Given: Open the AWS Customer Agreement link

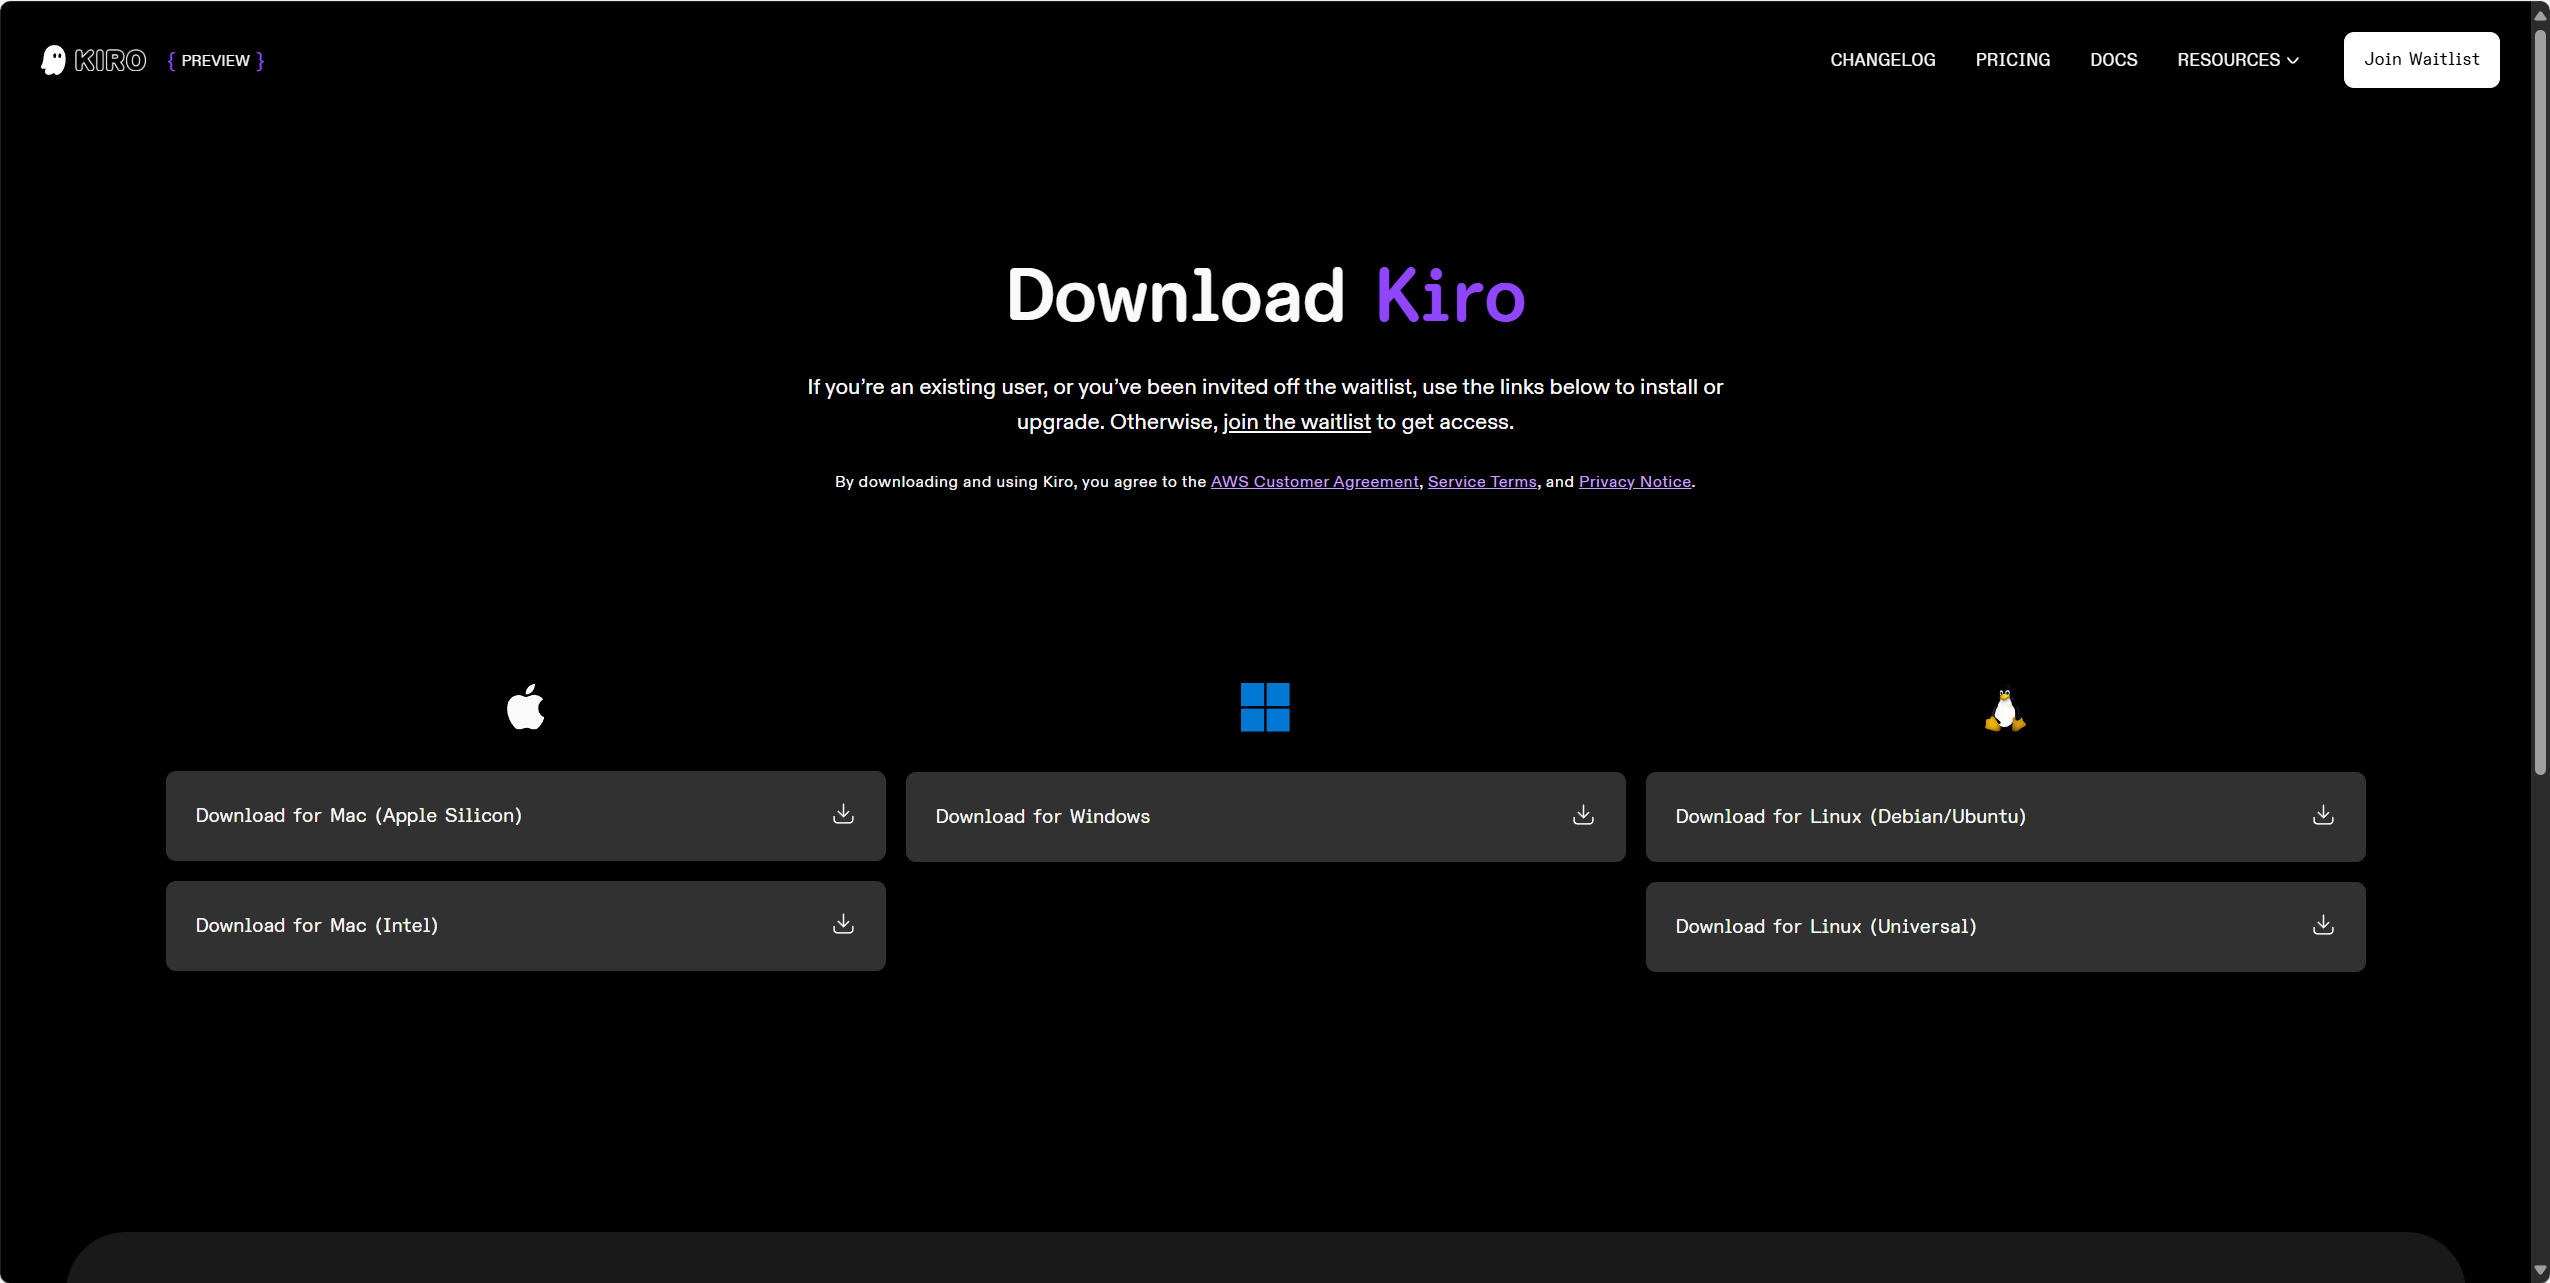Looking at the screenshot, I should (x=1314, y=482).
